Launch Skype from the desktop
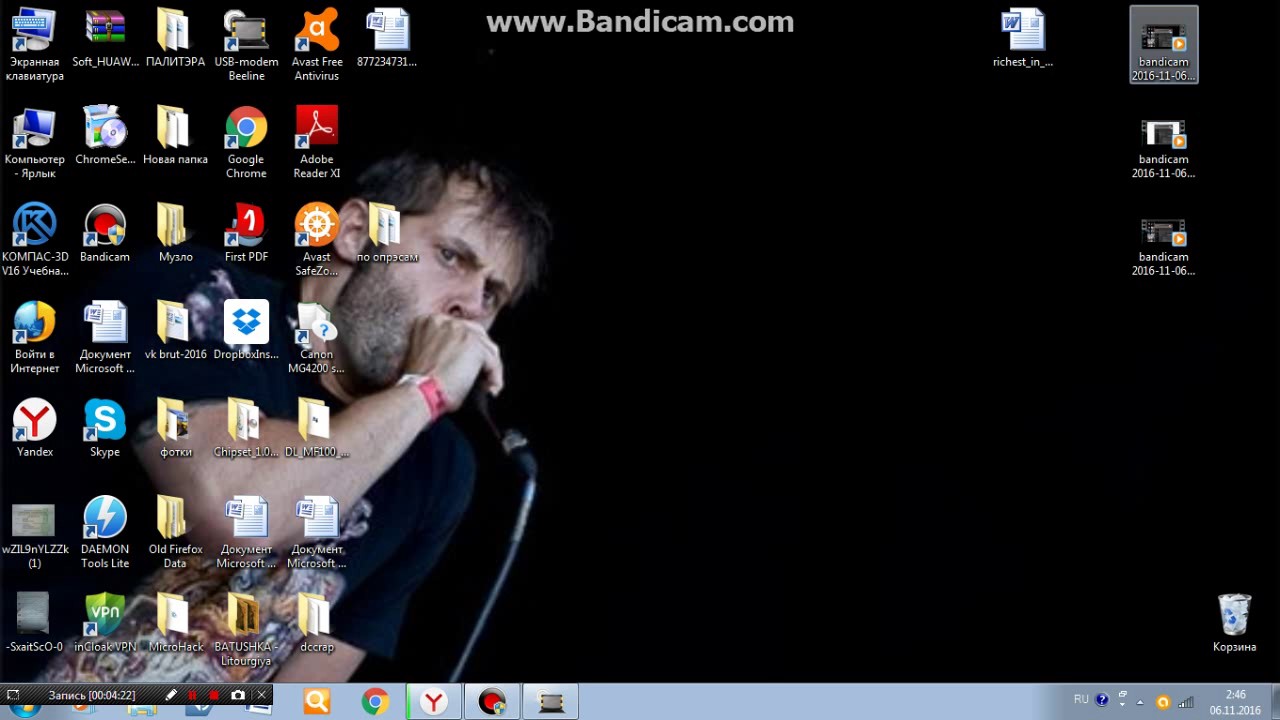The image size is (1280, 720). coord(105,430)
